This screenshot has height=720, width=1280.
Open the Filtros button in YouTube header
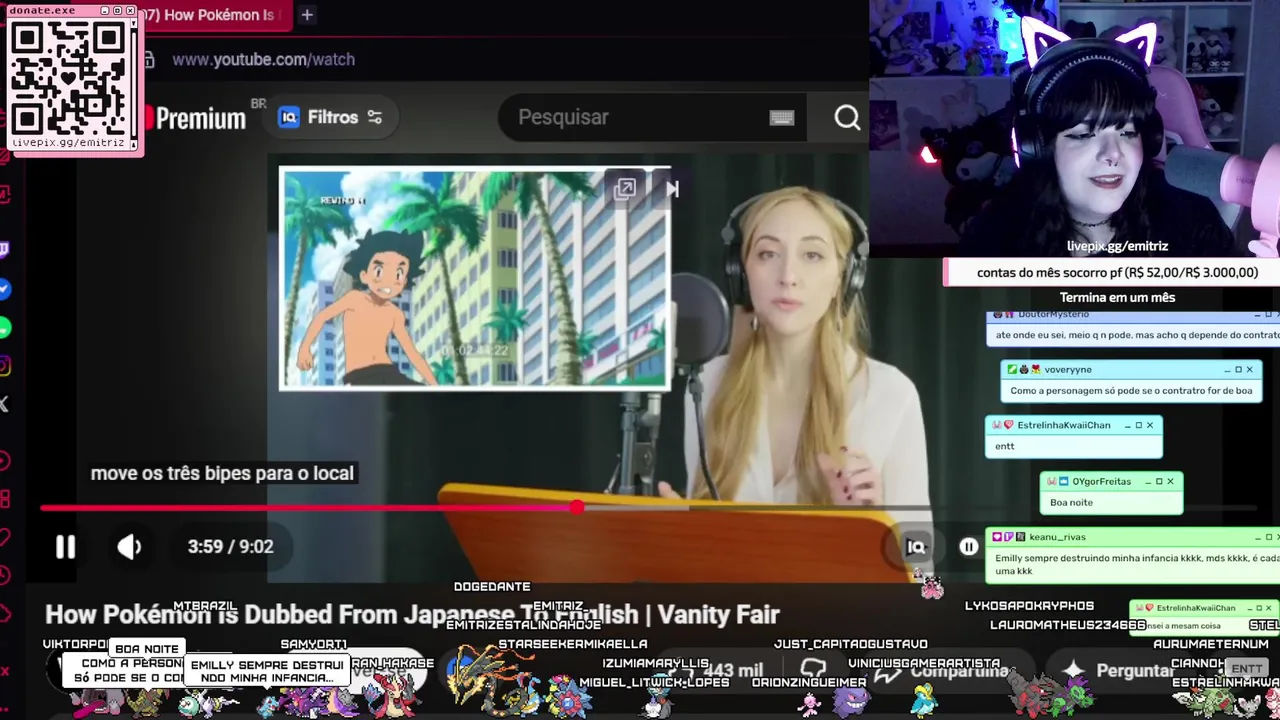330,117
